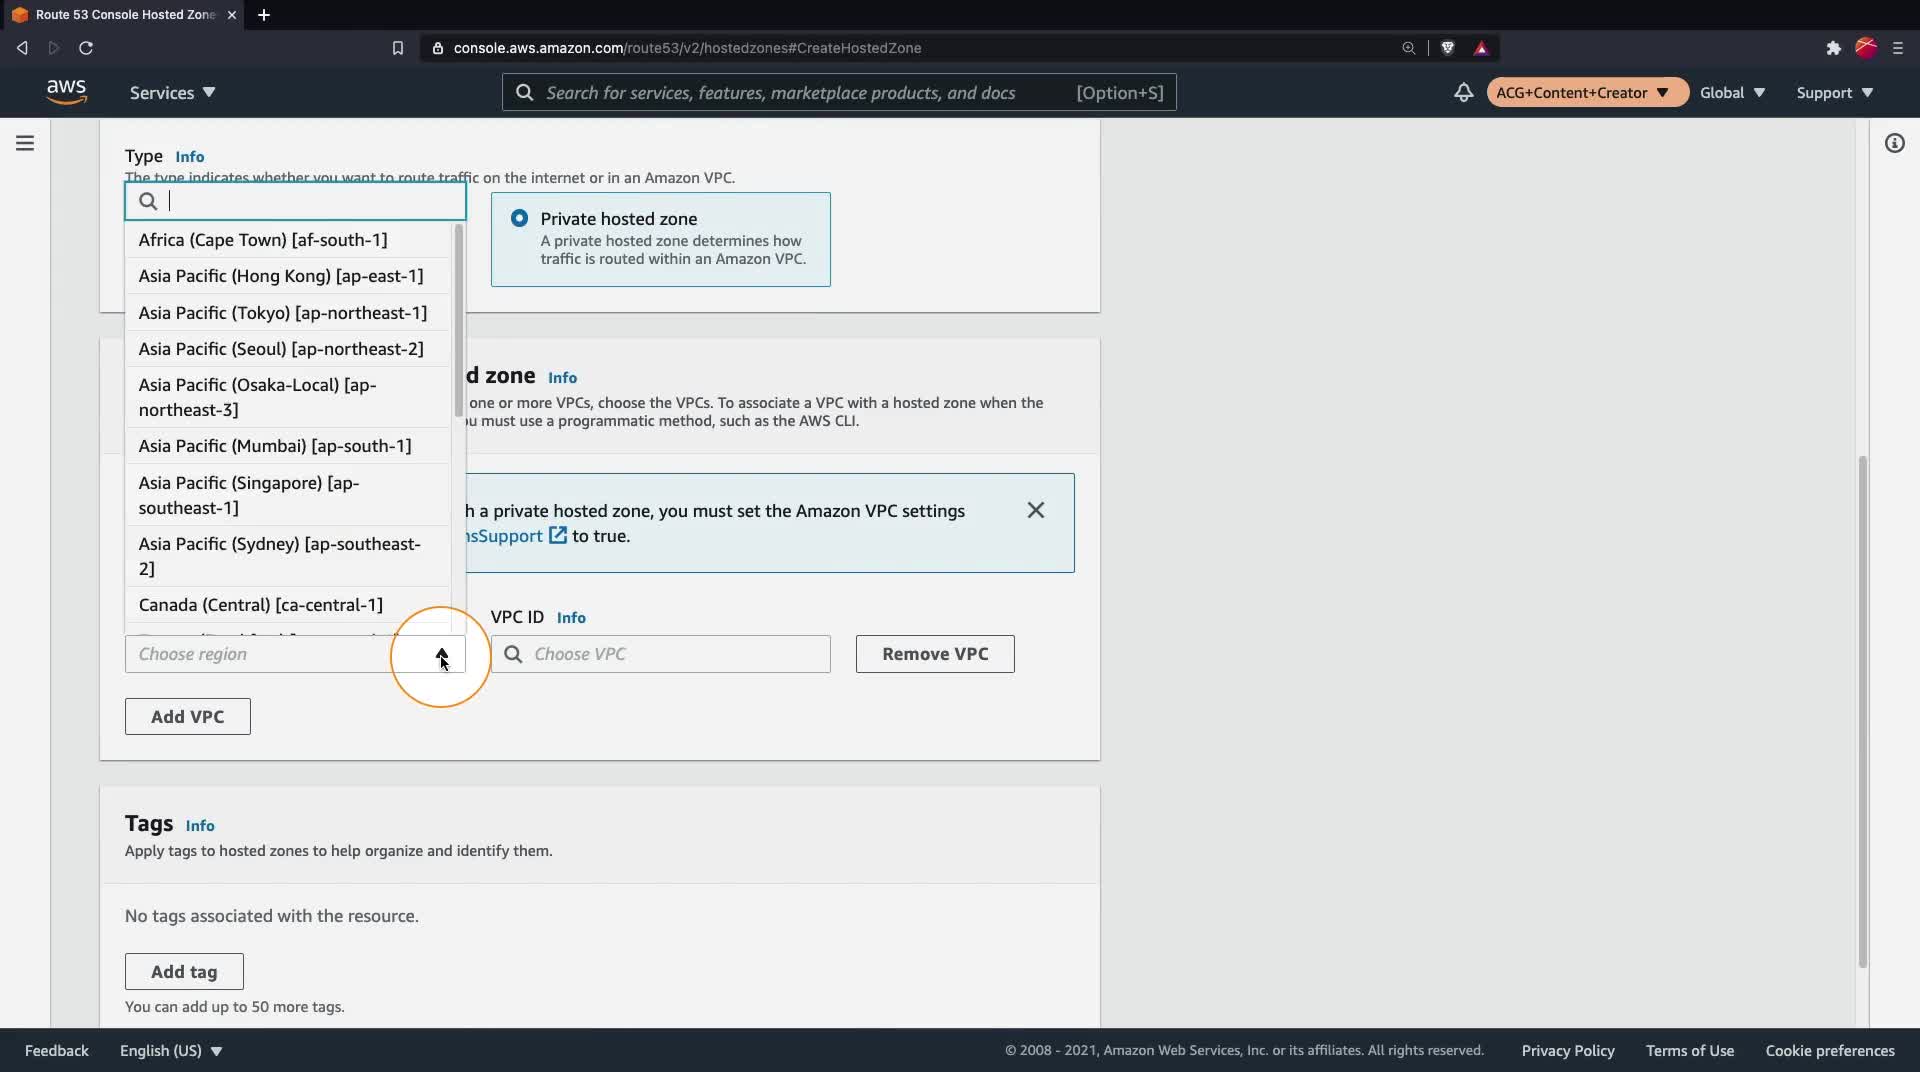Open the ACG+Content+Creator account dropdown
The width and height of the screenshot is (1920, 1072).
click(1587, 92)
